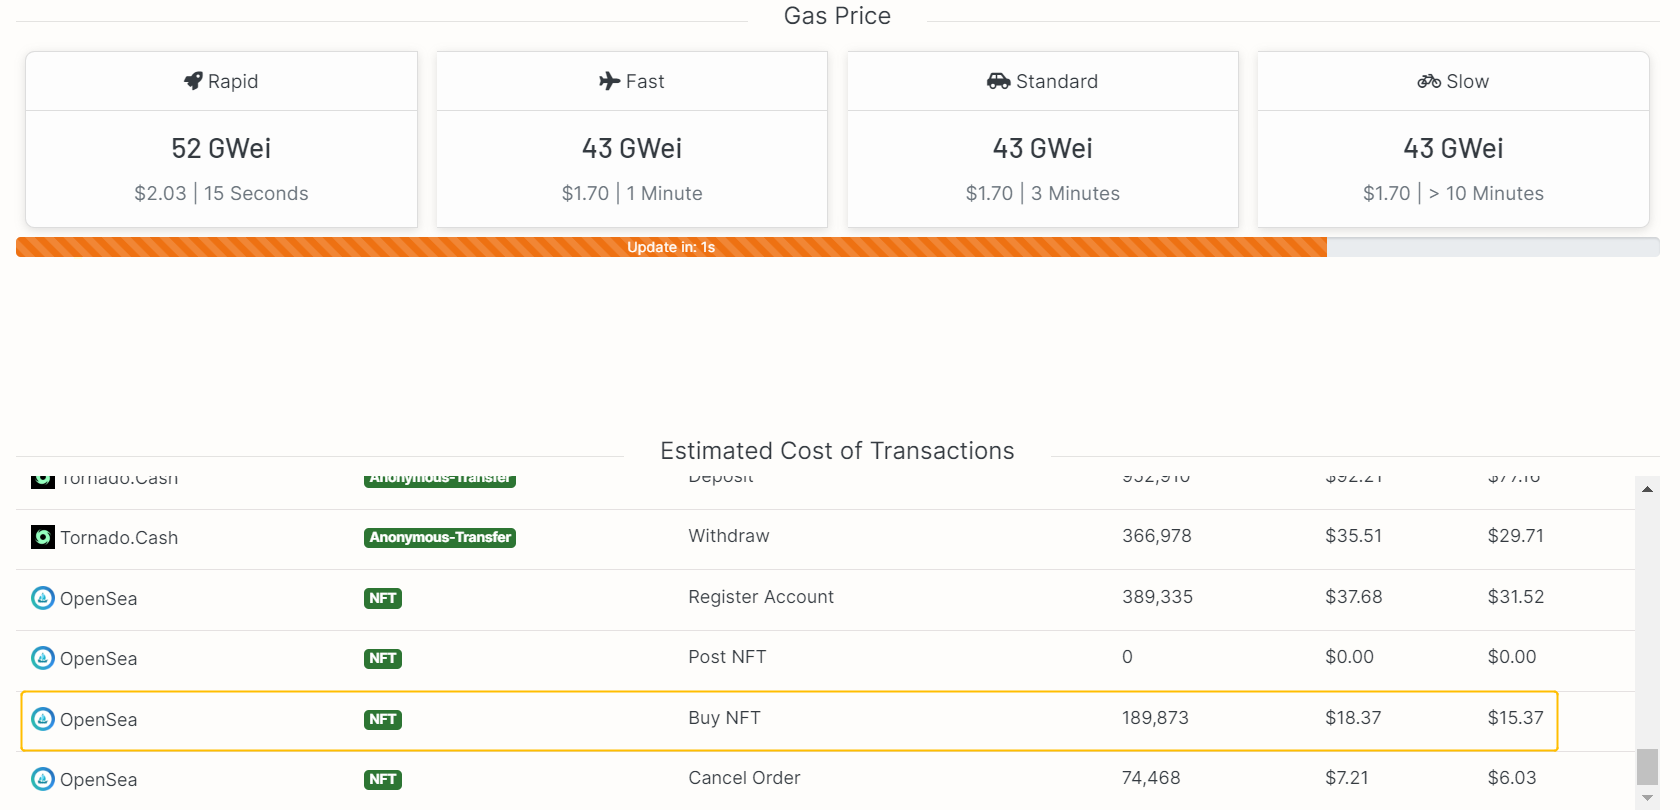This screenshot has width=1680, height=810.
Task: Click the gas value 189,873
Action: click(1155, 718)
